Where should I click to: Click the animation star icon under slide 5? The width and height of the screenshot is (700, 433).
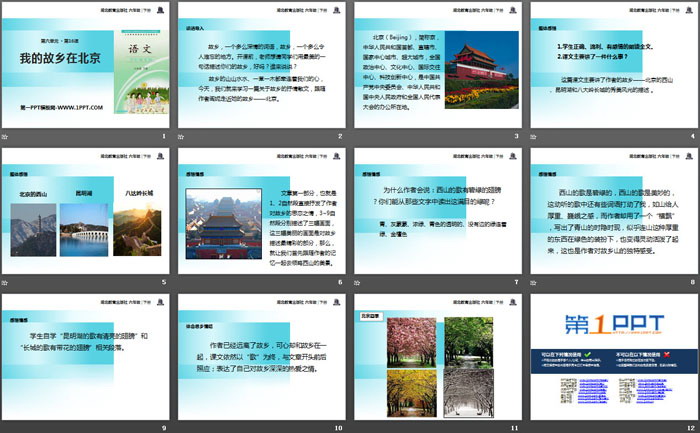point(5,282)
